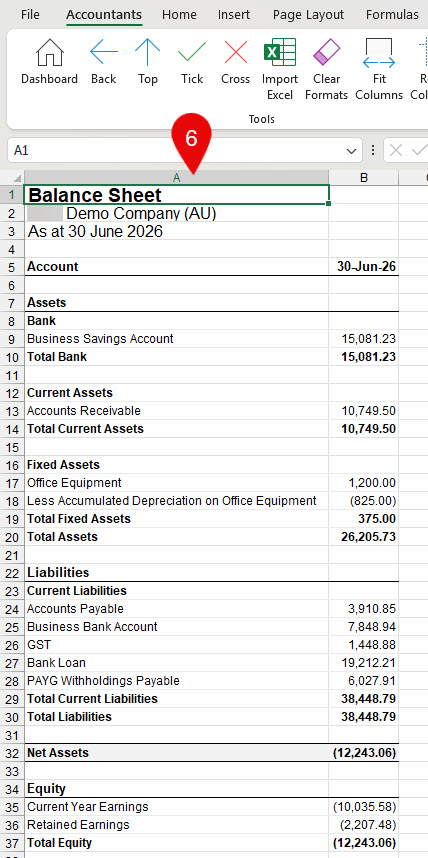This screenshot has width=428, height=858.
Task: Select the 375.00 total fixed assets value
Action: 363,519
